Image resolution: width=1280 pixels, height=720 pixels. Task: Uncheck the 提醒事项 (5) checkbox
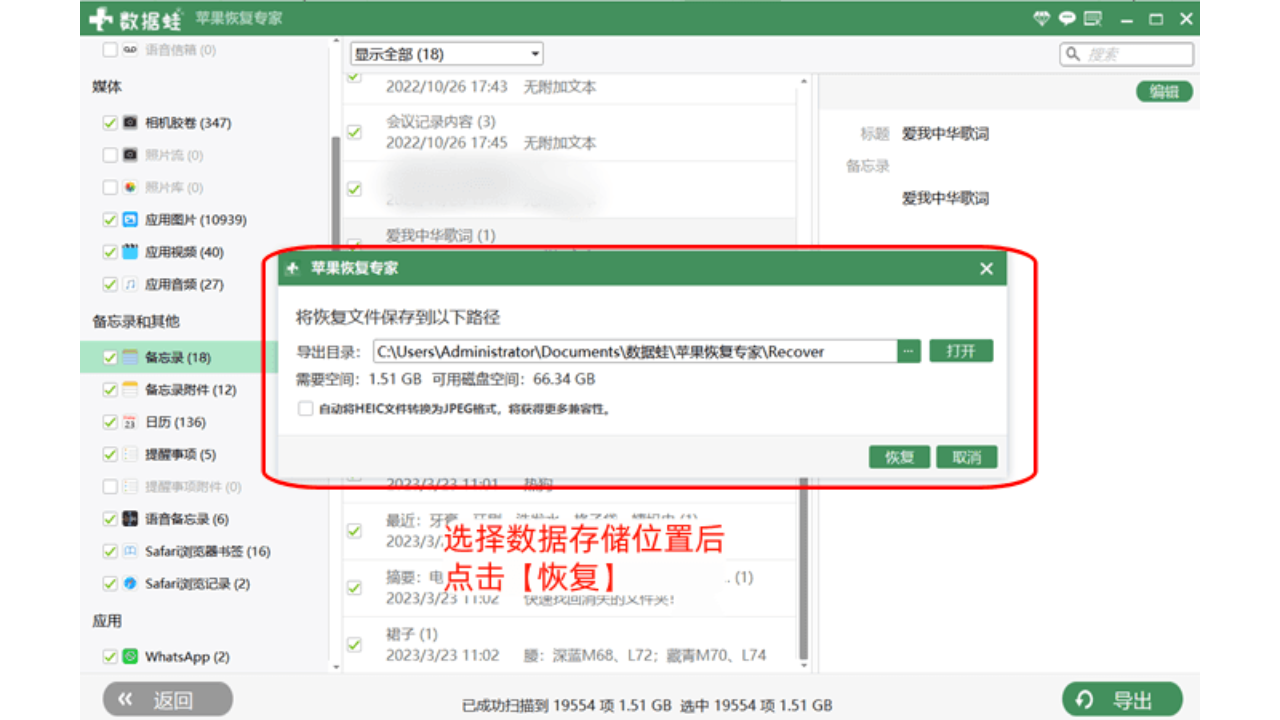[110, 454]
